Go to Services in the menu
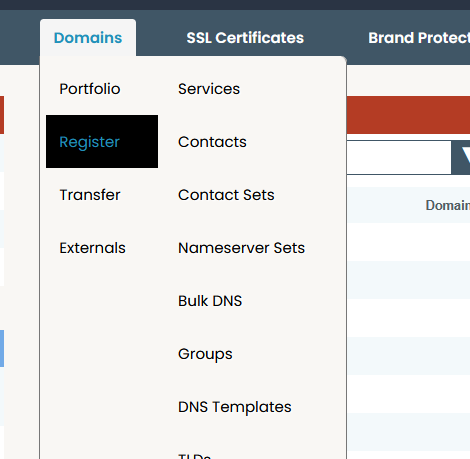This screenshot has width=470, height=459. (209, 89)
